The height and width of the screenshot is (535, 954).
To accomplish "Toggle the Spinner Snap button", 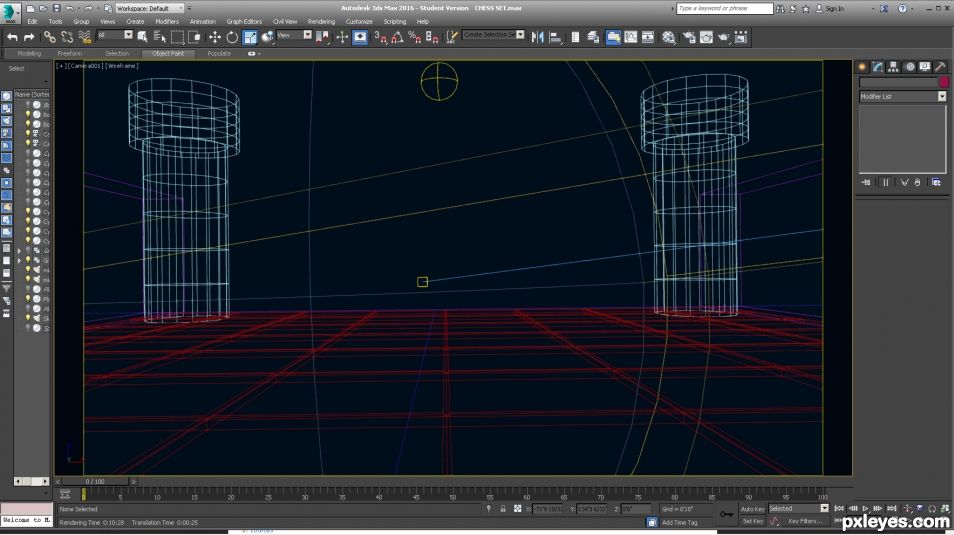I will (432, 38).
